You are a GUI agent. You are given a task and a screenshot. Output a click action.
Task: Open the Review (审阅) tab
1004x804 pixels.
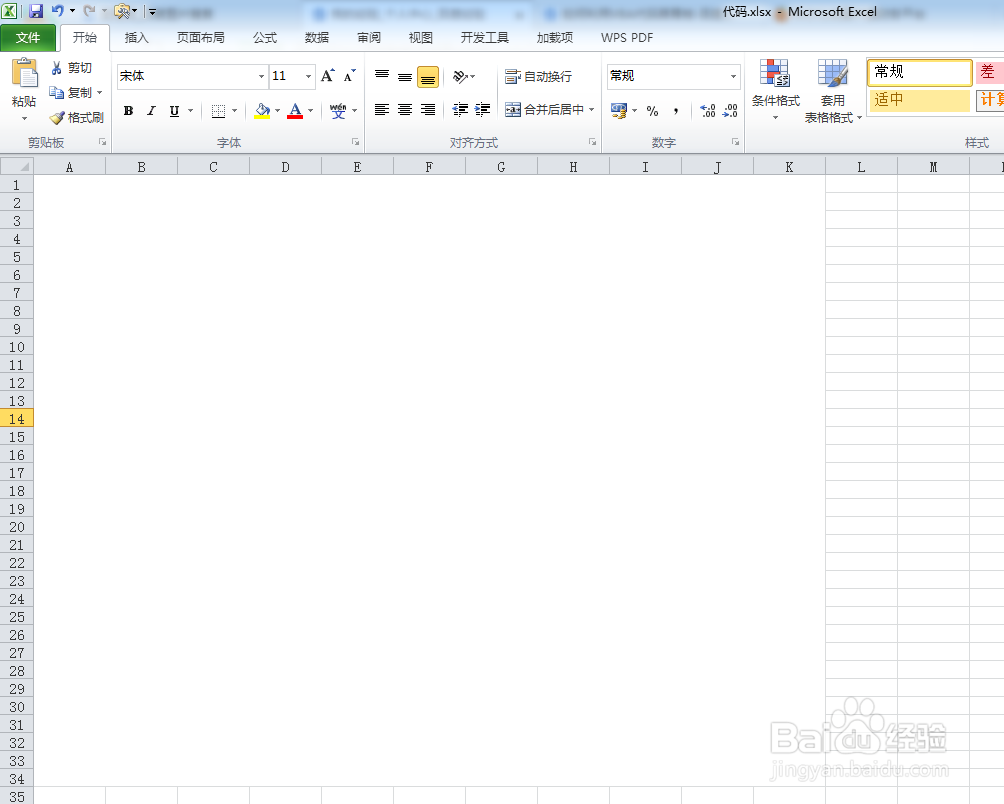[x=369, y=38]
